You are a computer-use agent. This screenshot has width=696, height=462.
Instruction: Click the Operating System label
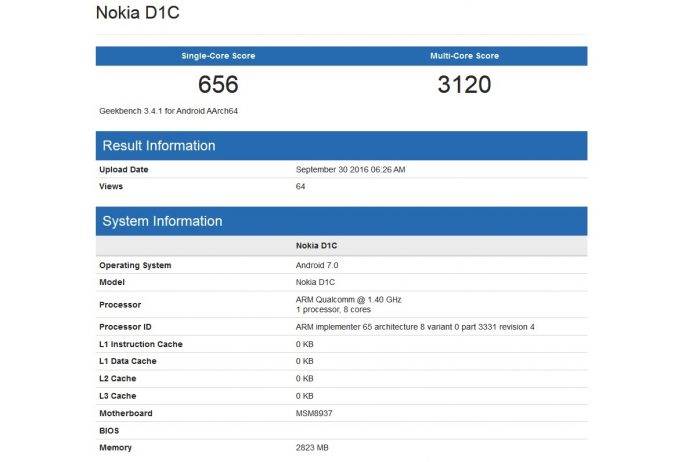pos(135,265)
